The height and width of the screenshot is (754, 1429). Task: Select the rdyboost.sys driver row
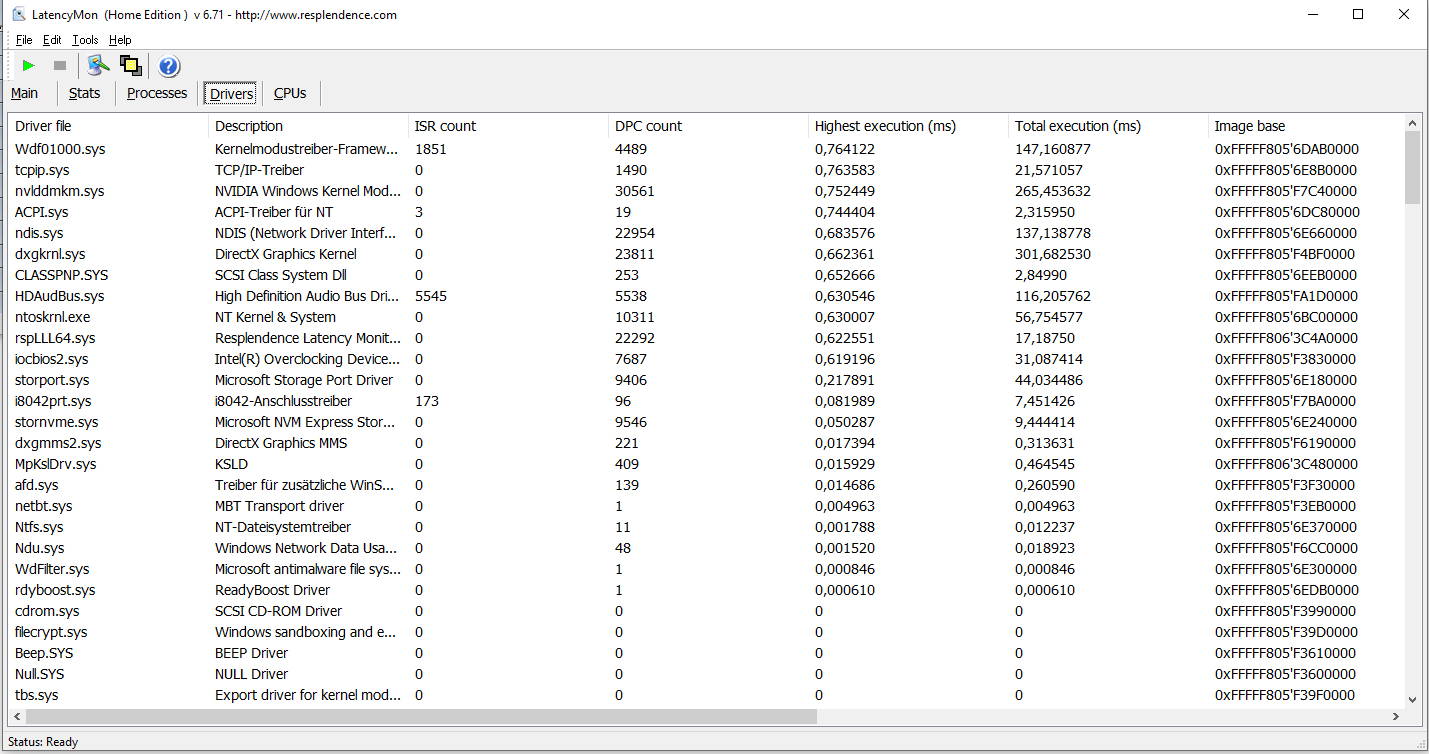tap(706, 590)
